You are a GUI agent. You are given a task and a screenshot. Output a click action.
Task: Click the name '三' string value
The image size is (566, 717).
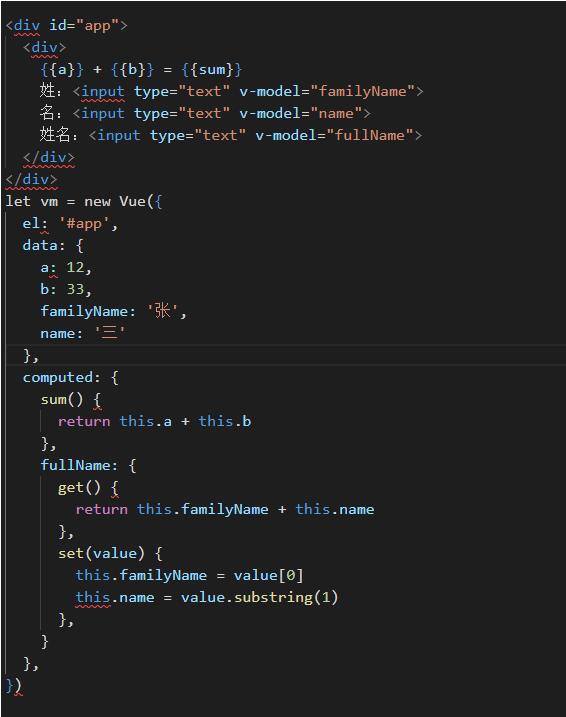pyautogui.click(x=110, y=333)
